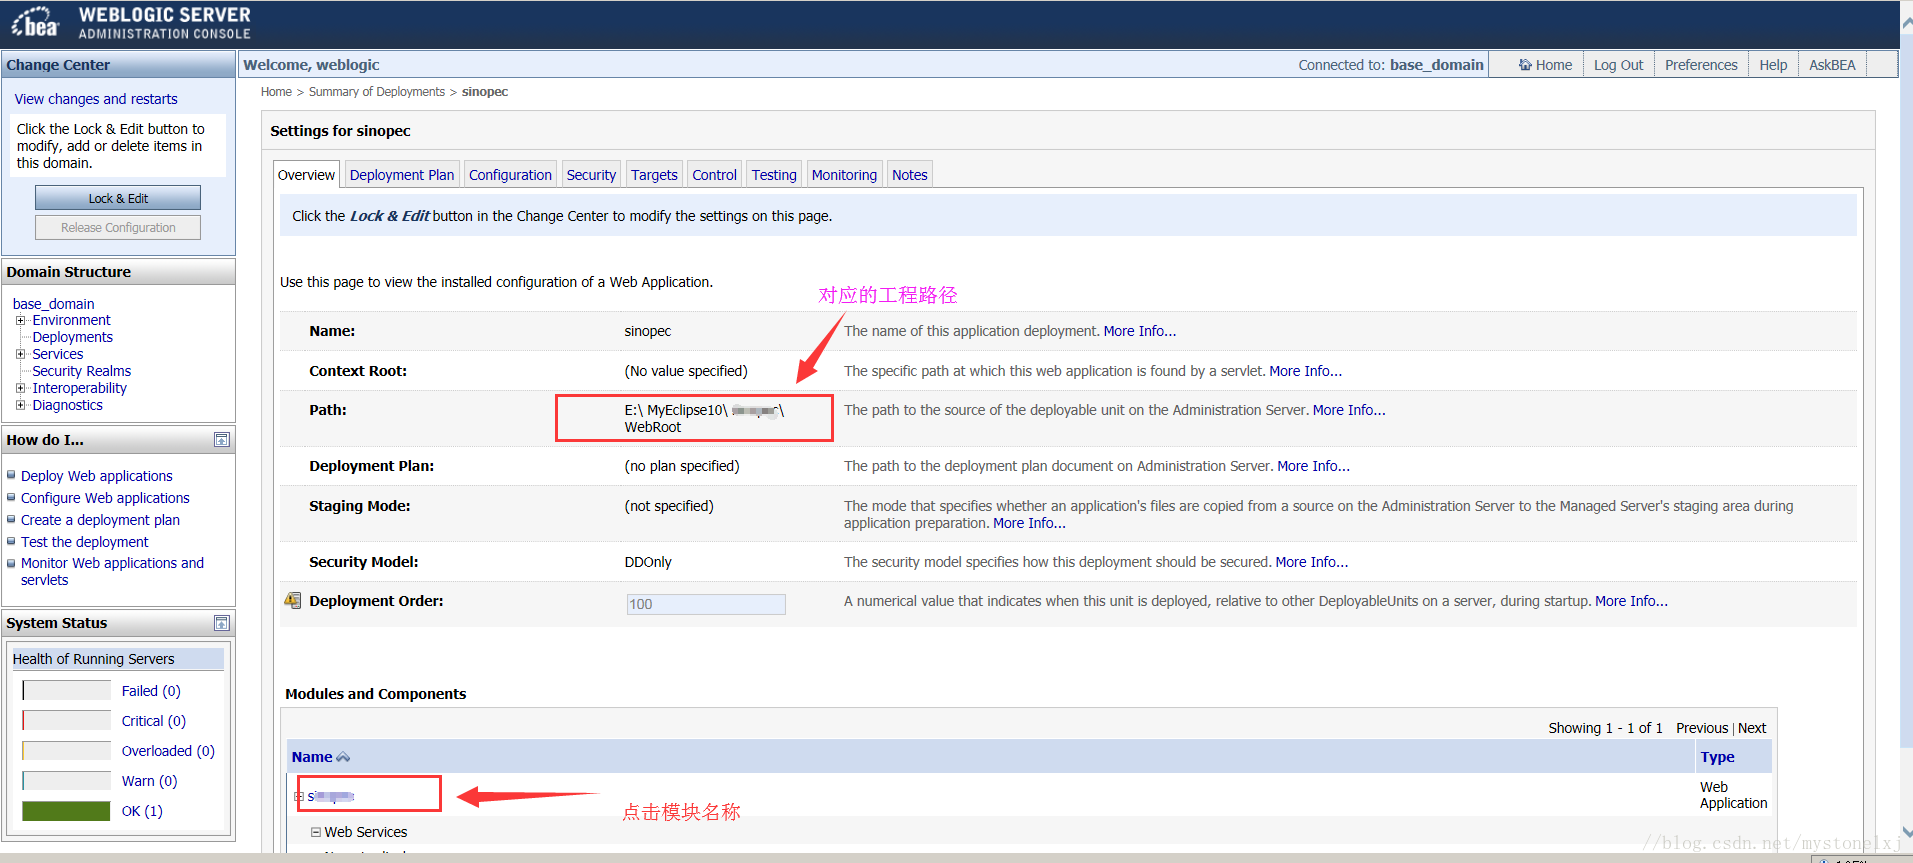The height and width of the screenshot is (863, 1913).
Task: Open More Info for Staging Mode
Action: [1029, 523]
